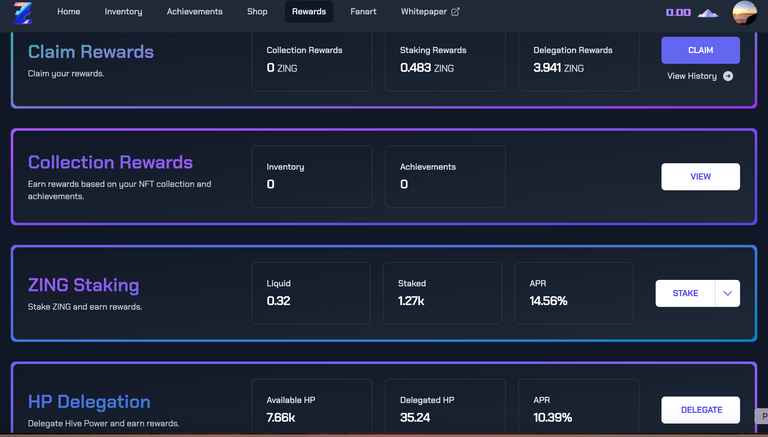This screenshot has height=437, width=768.
Task: Click the View History arrow icon
Action: (728, 76)
